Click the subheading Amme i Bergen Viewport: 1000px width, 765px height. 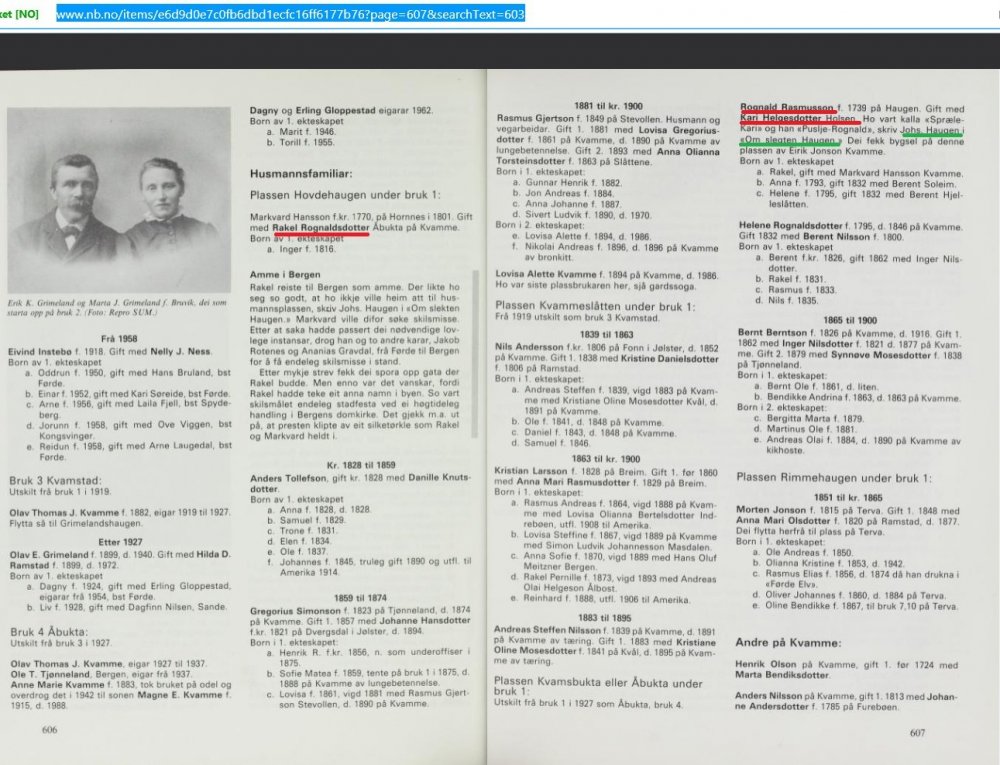pyautogui.click(x=279, y=272)
